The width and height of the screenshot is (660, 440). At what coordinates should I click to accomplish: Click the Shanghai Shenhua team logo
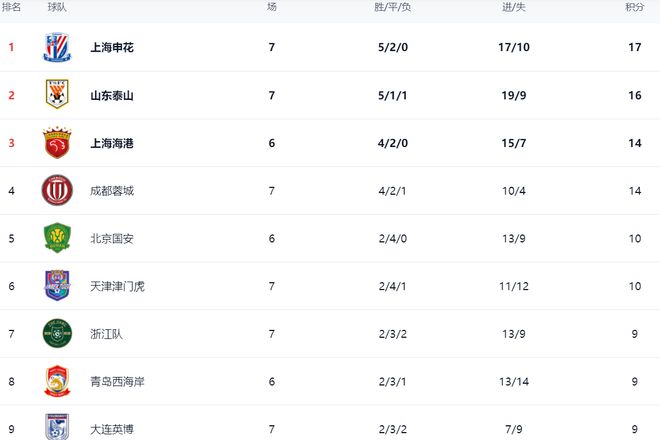pyautogui.click(x=57, y=47)
